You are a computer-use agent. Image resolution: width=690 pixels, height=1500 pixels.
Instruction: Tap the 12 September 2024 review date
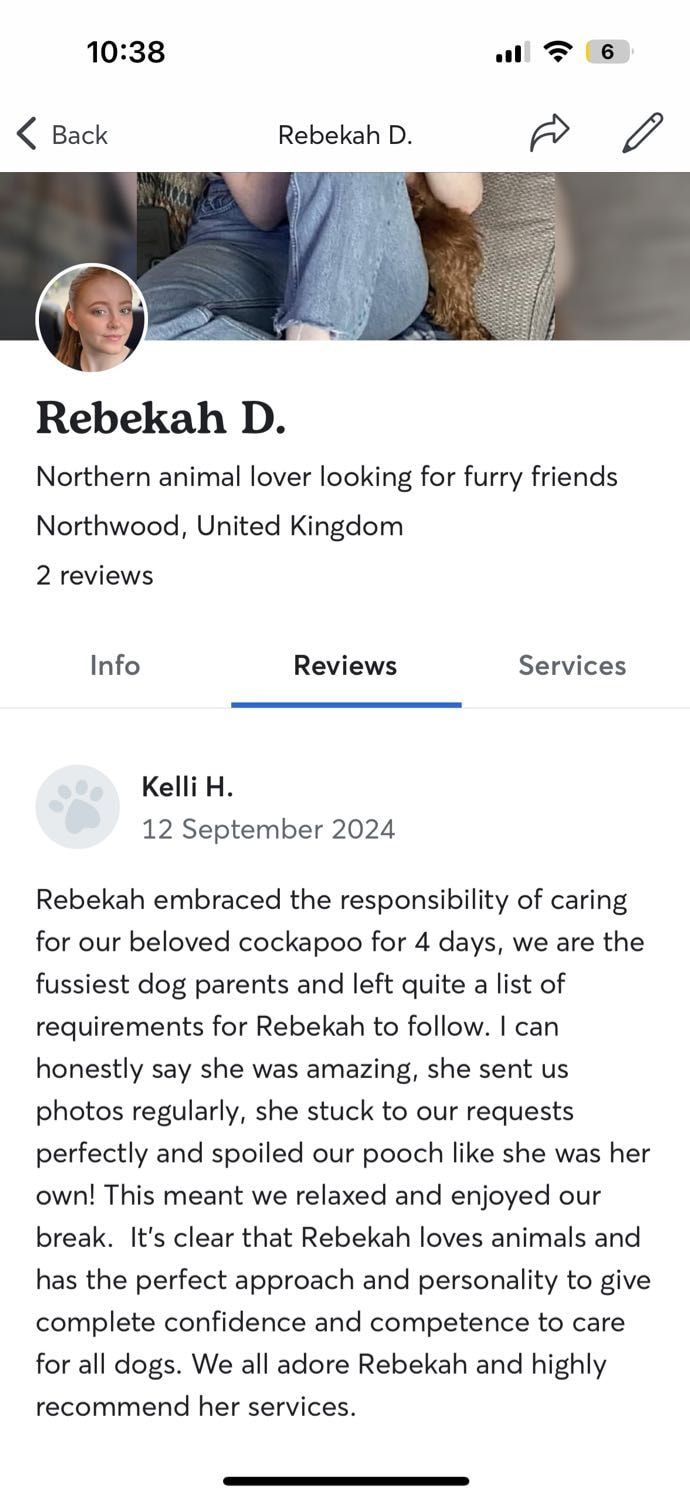coord(268,829)
